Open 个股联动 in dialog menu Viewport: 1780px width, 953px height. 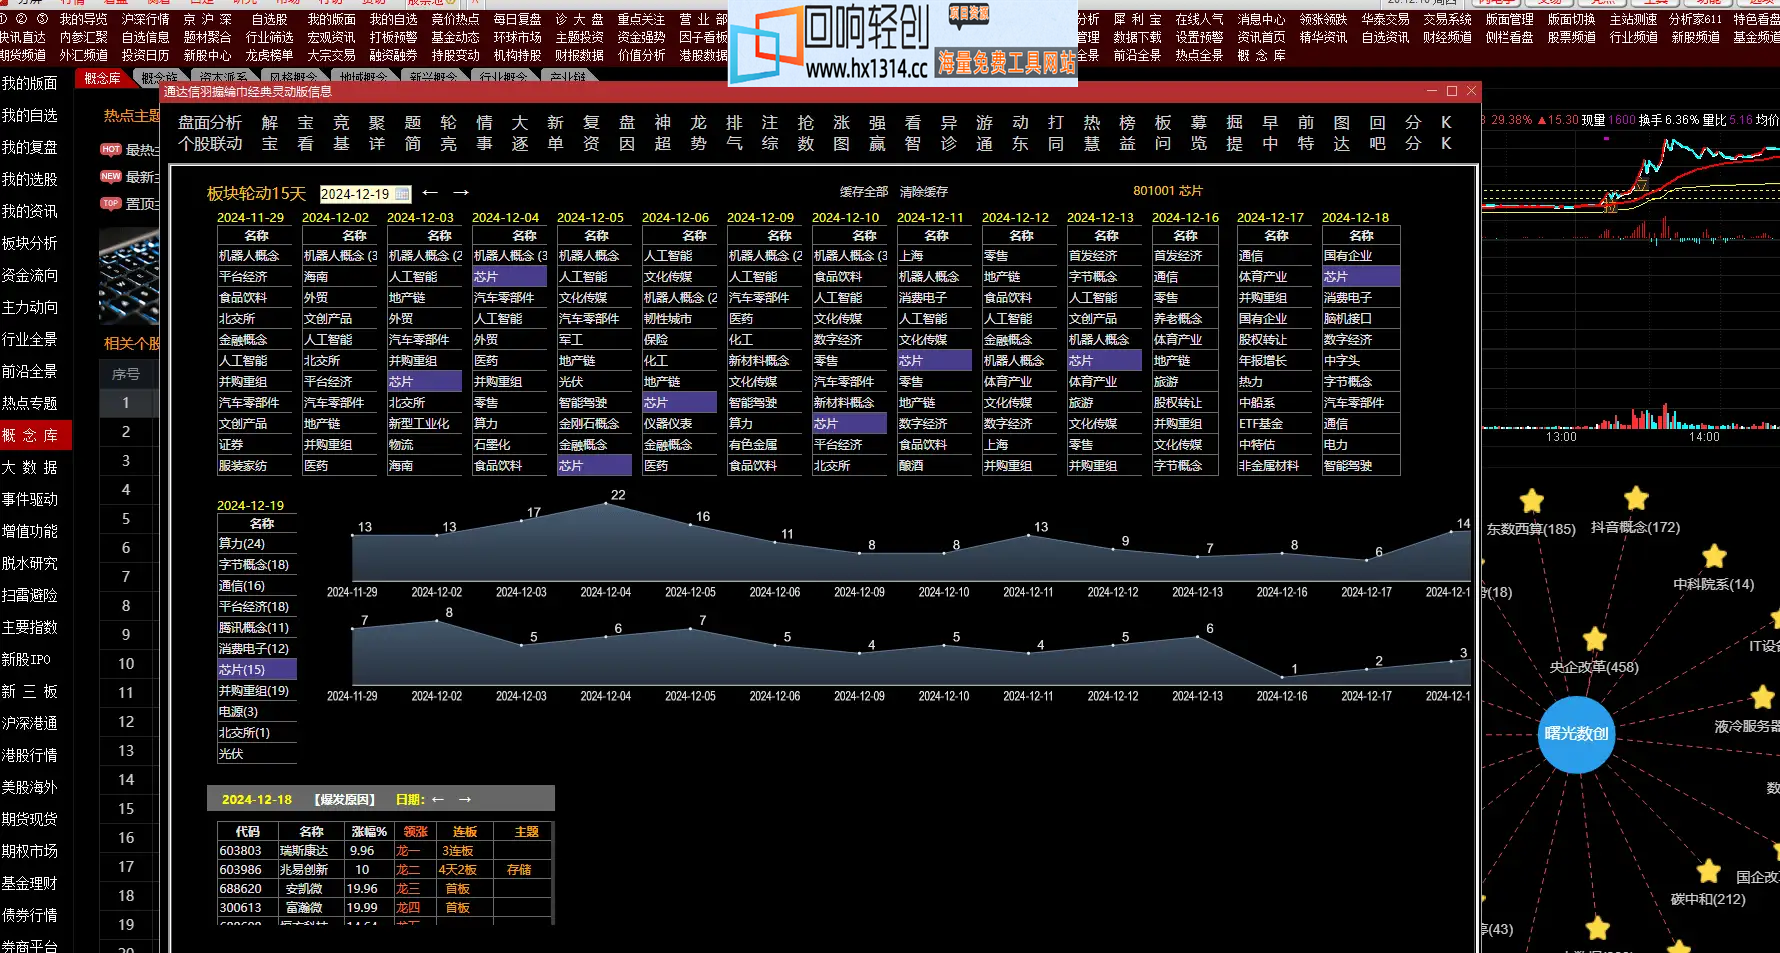pyautogui.click(x=210, y=144)
